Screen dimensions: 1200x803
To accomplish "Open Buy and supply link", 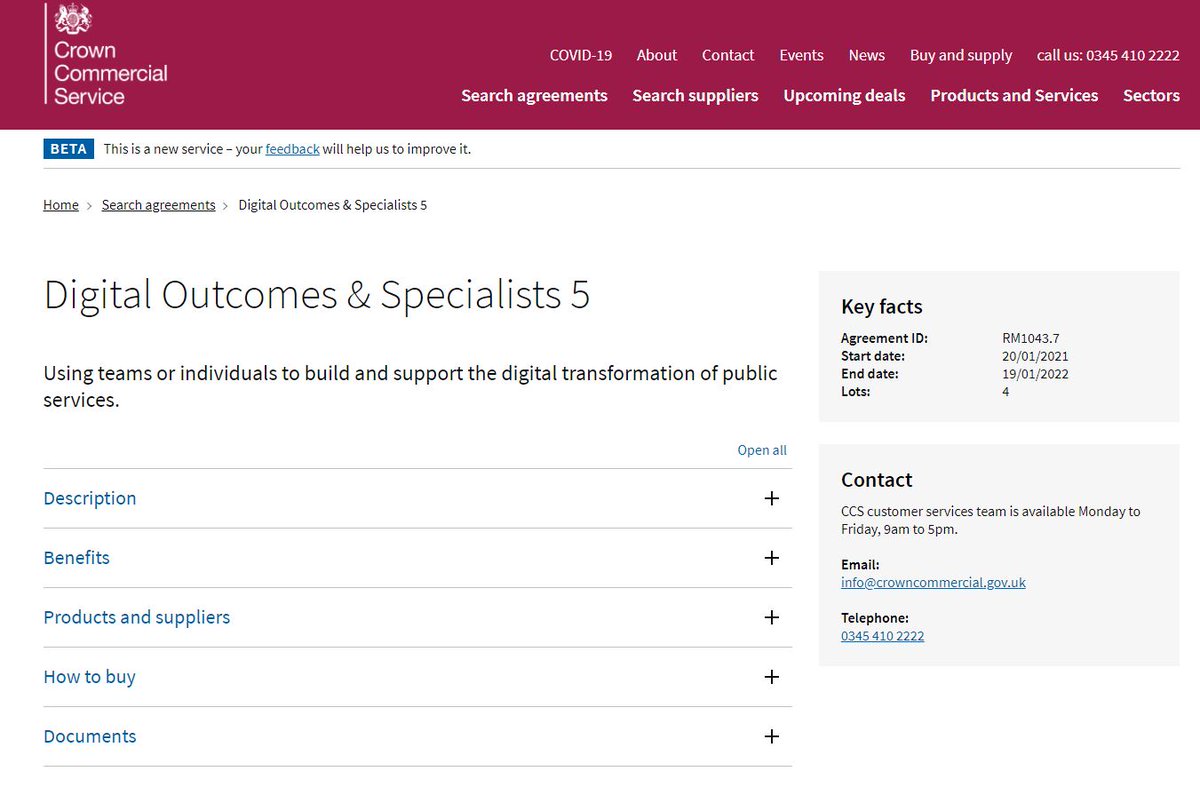I will (x=961, y=55).
